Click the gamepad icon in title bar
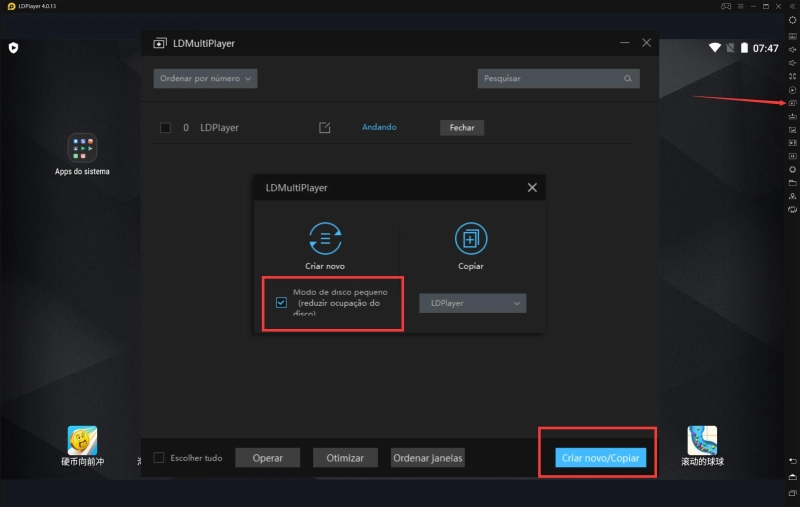 (x=725, y=6)
